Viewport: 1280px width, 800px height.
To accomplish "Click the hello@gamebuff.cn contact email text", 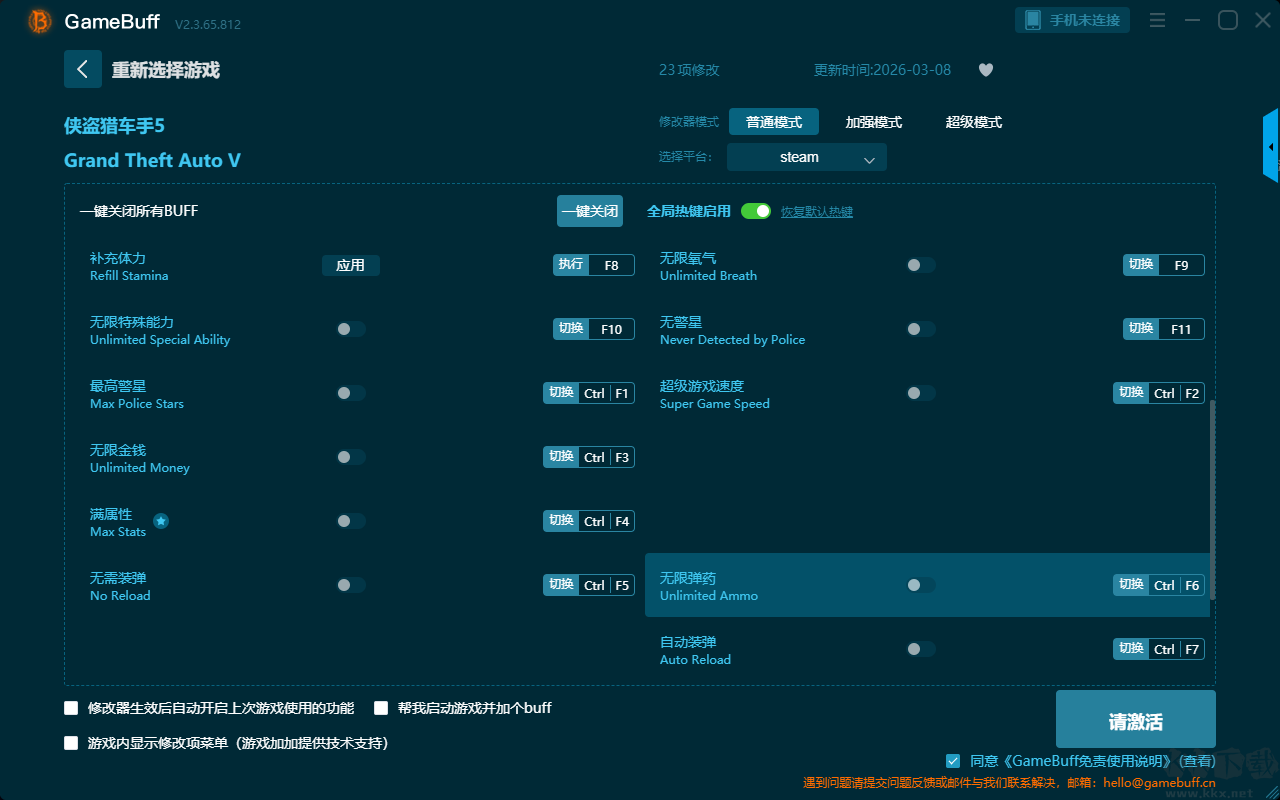I will [x=1159, y=783].
